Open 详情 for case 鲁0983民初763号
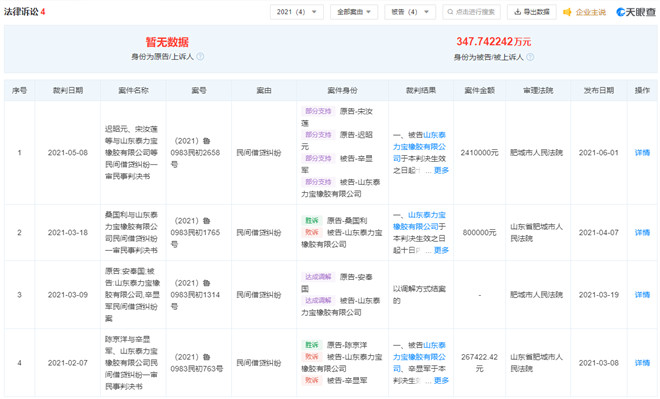The height and width of the screenshot is (399, 660). point(642,363)
